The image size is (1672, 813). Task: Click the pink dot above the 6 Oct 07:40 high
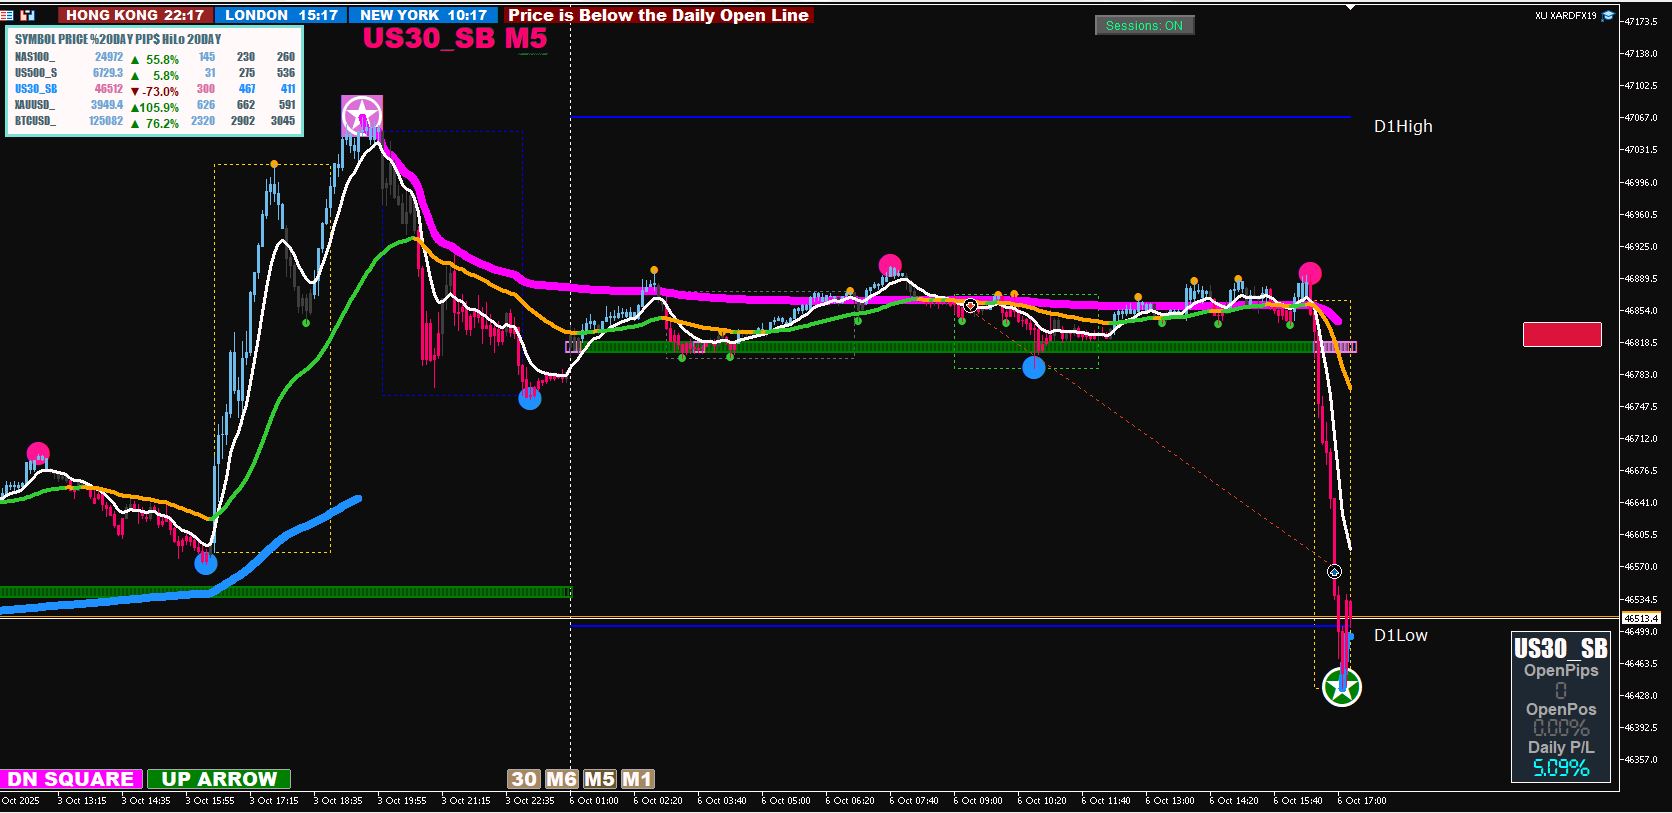point(890,265)
